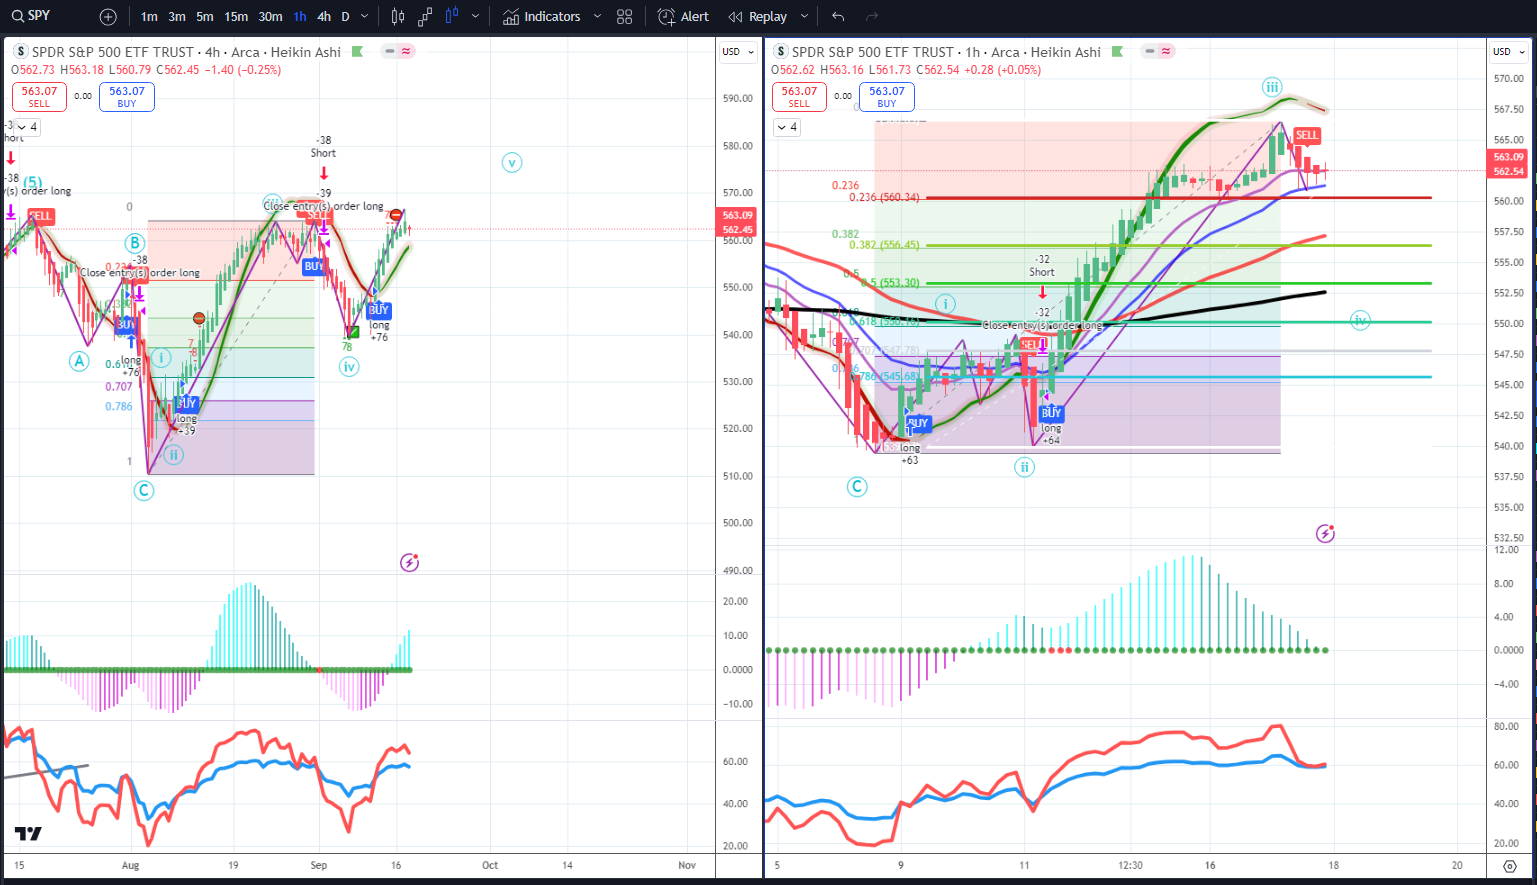Click the lightning icon on 1h chart
Screen dimensions: 1537x885
1325,533
